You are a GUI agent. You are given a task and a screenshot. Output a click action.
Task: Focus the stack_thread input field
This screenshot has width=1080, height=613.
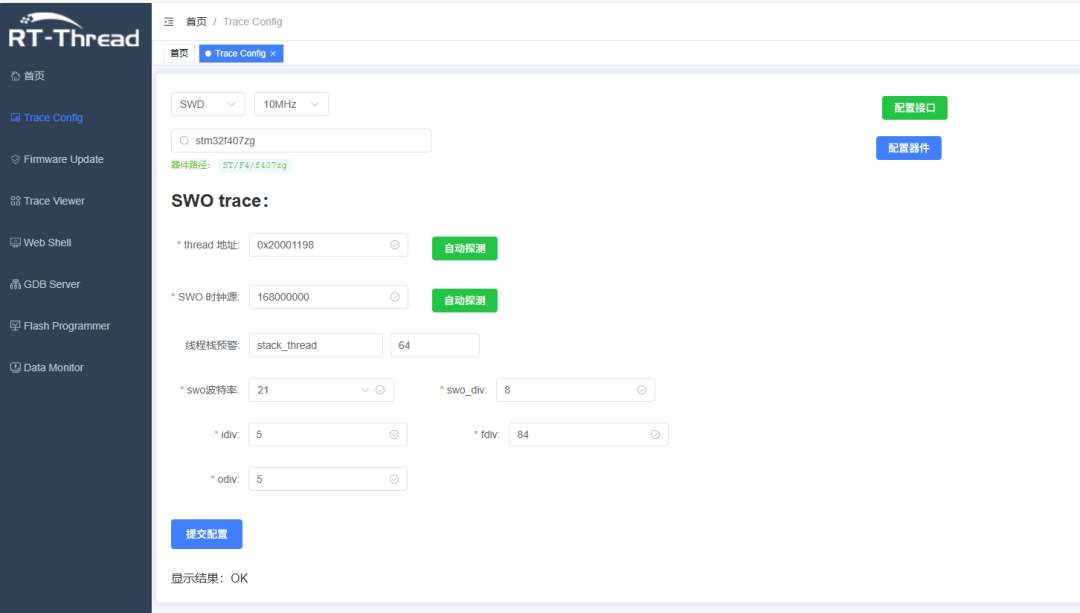pyautogui.click(x=315, y=345)
